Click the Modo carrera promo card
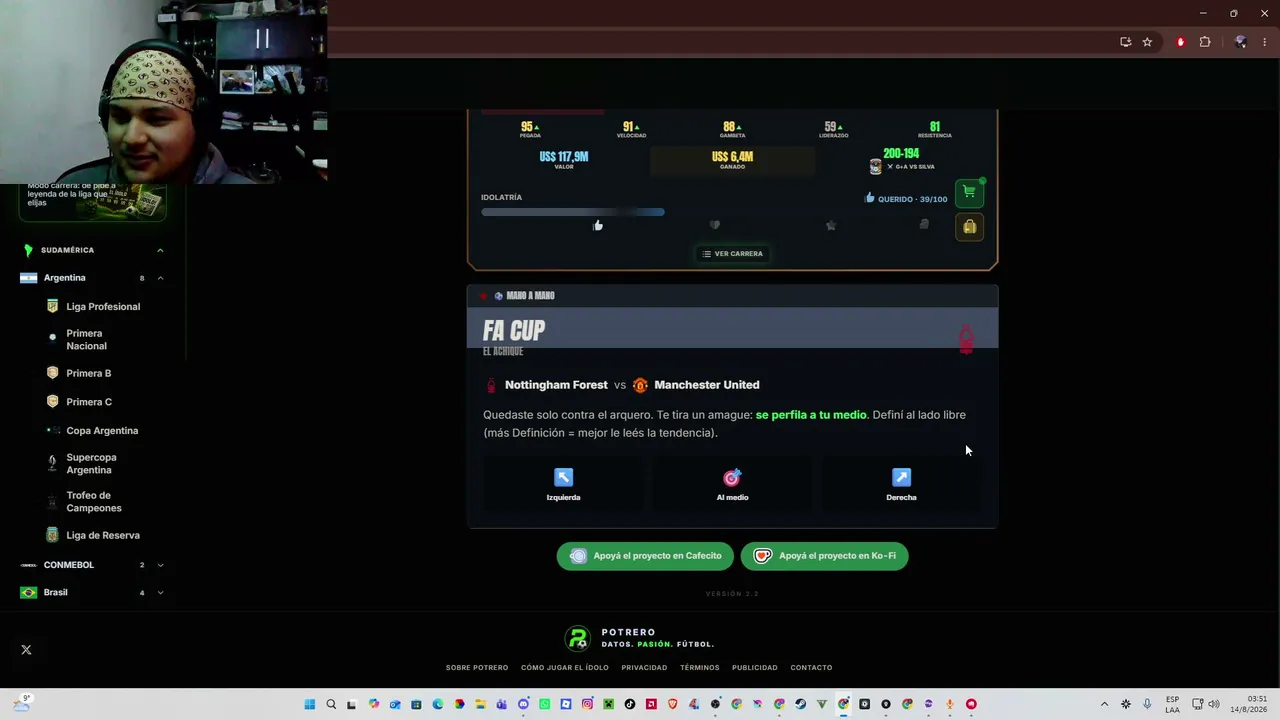The height and width of the screenshot is (720, 1280). tap(93, 200)
